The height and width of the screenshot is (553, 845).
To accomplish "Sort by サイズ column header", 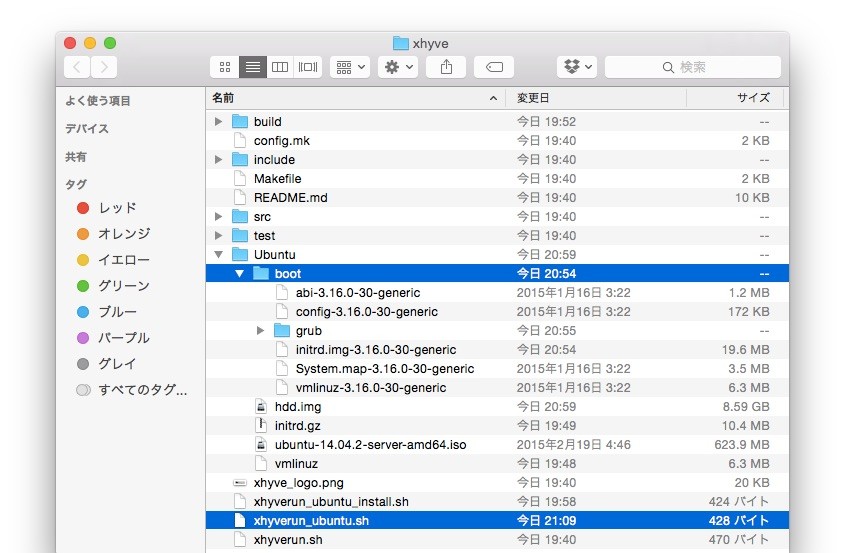I will [x=735, y=98].
